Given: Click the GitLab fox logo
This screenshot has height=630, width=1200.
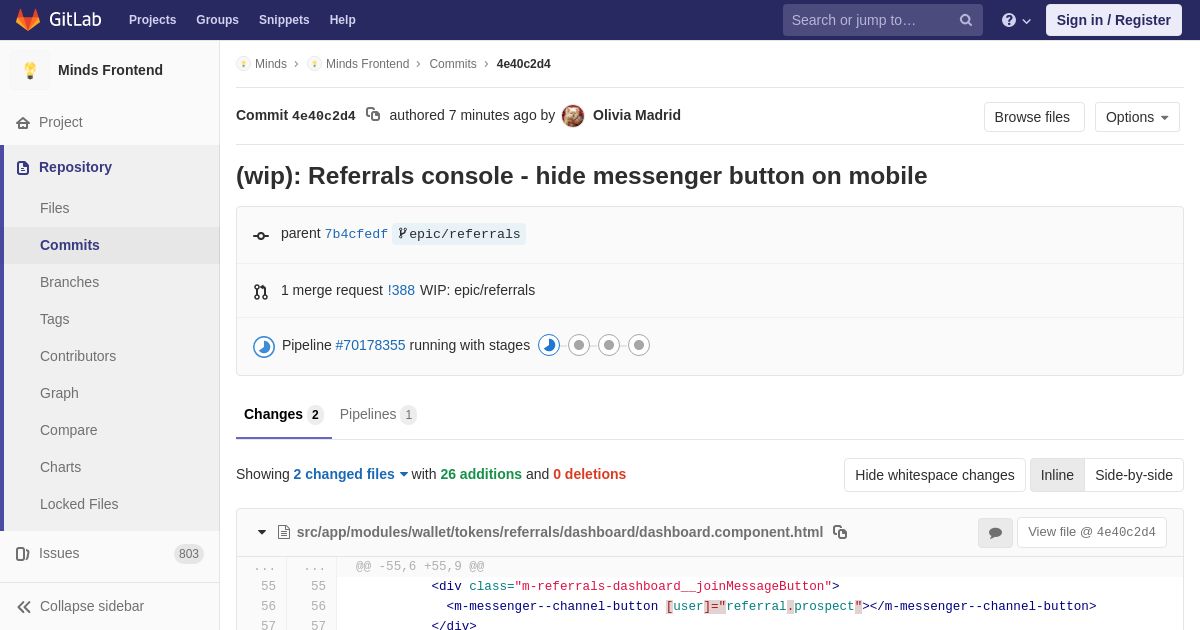Looking at the screenshot, I should tap(28, 20).
